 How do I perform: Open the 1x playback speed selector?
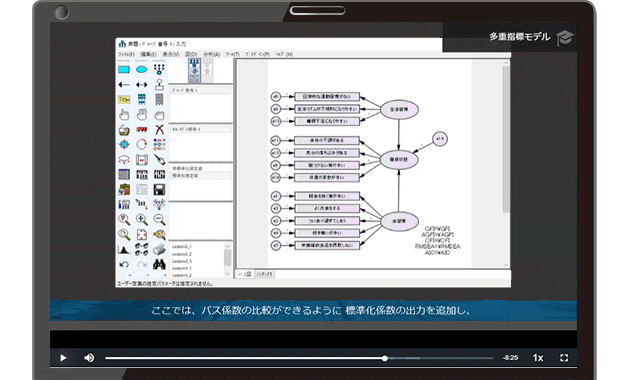[x=538, y=358]
